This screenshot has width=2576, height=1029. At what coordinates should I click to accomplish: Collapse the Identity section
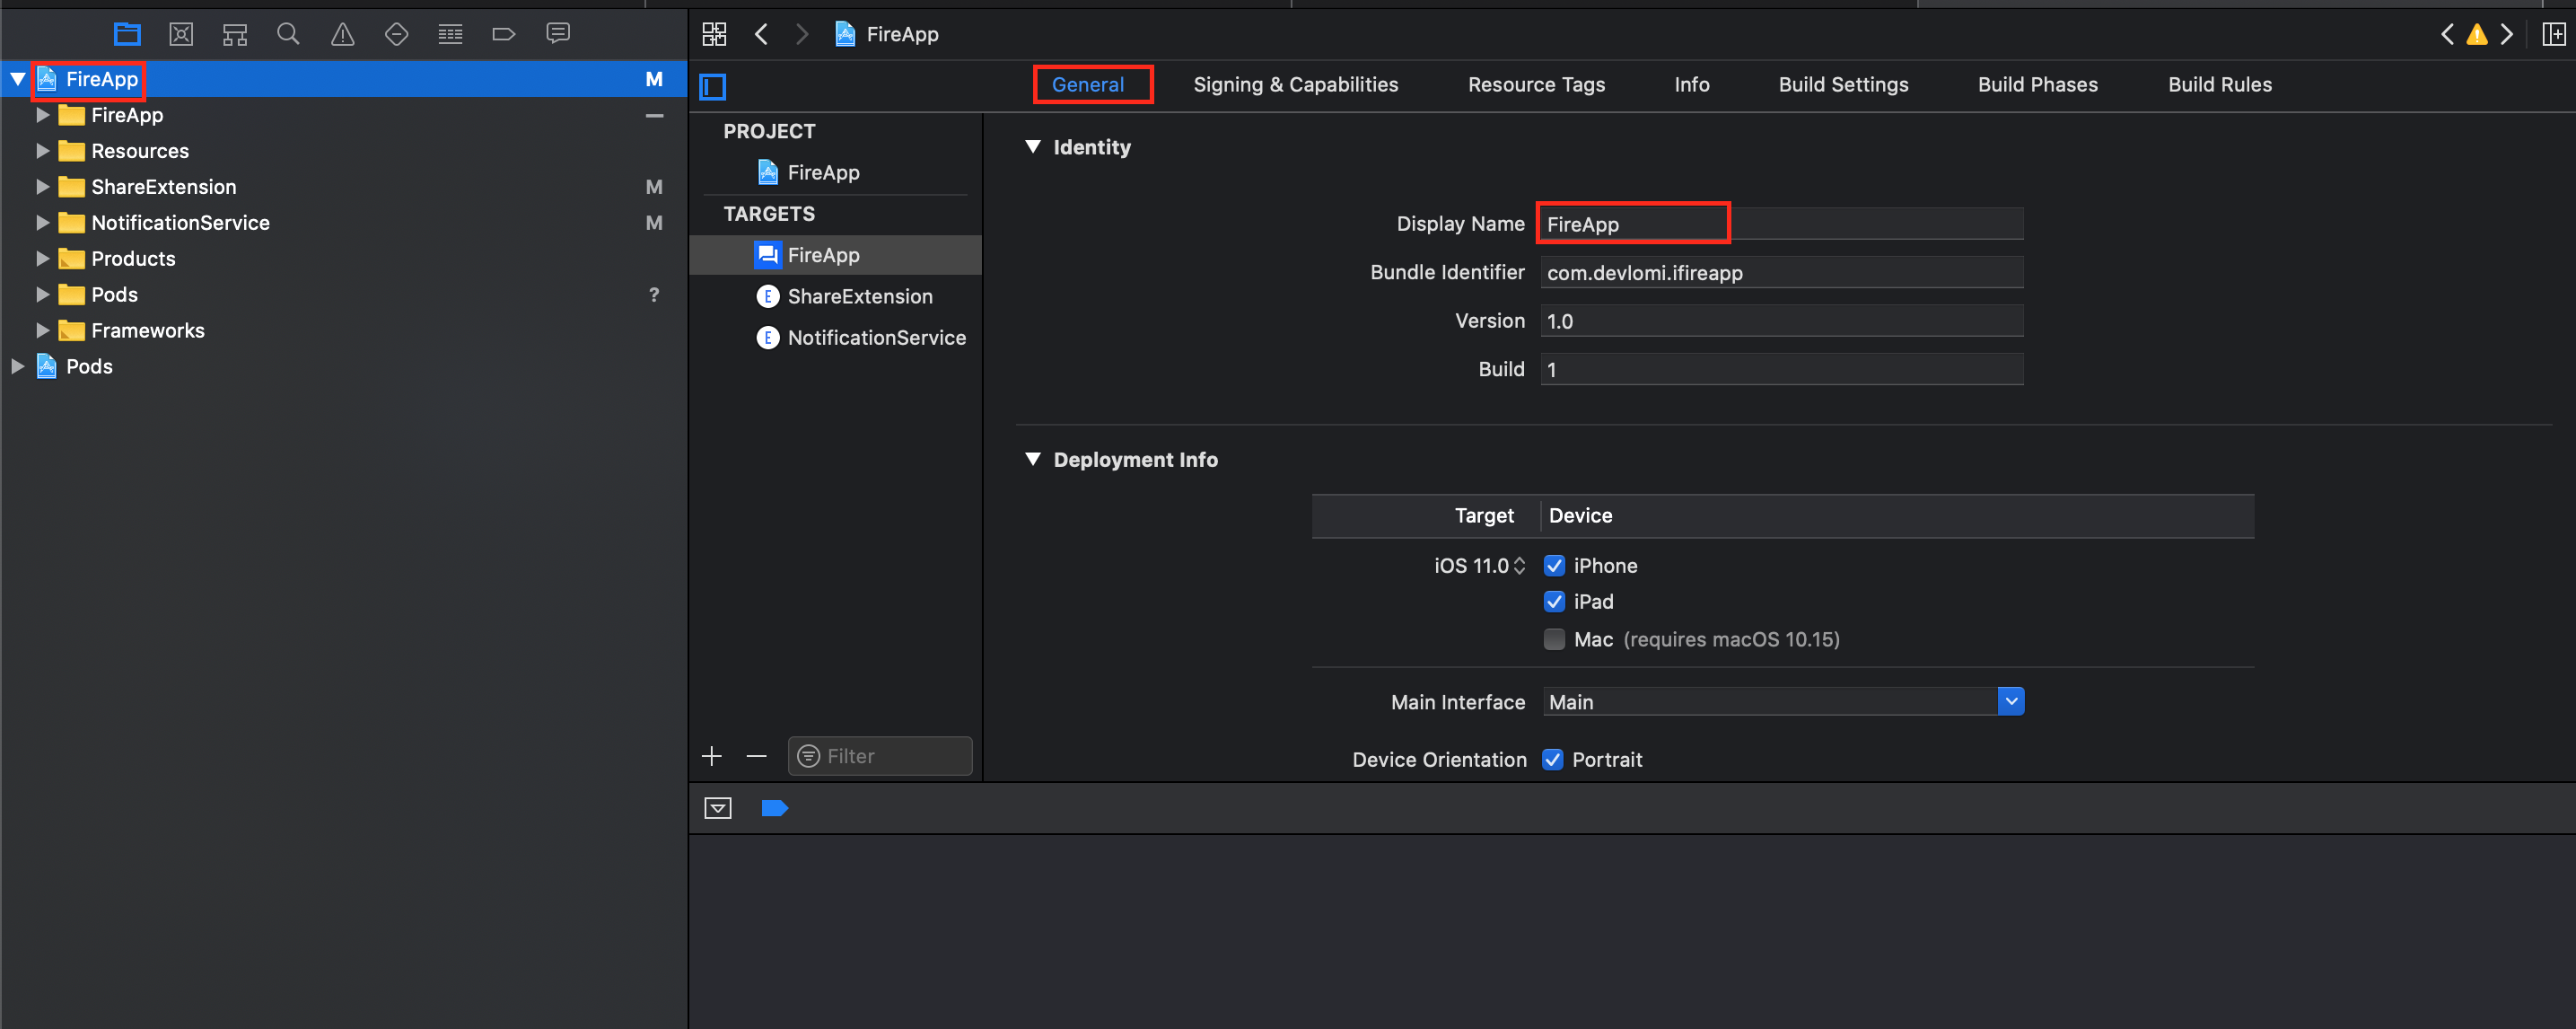coord(1033,147)
